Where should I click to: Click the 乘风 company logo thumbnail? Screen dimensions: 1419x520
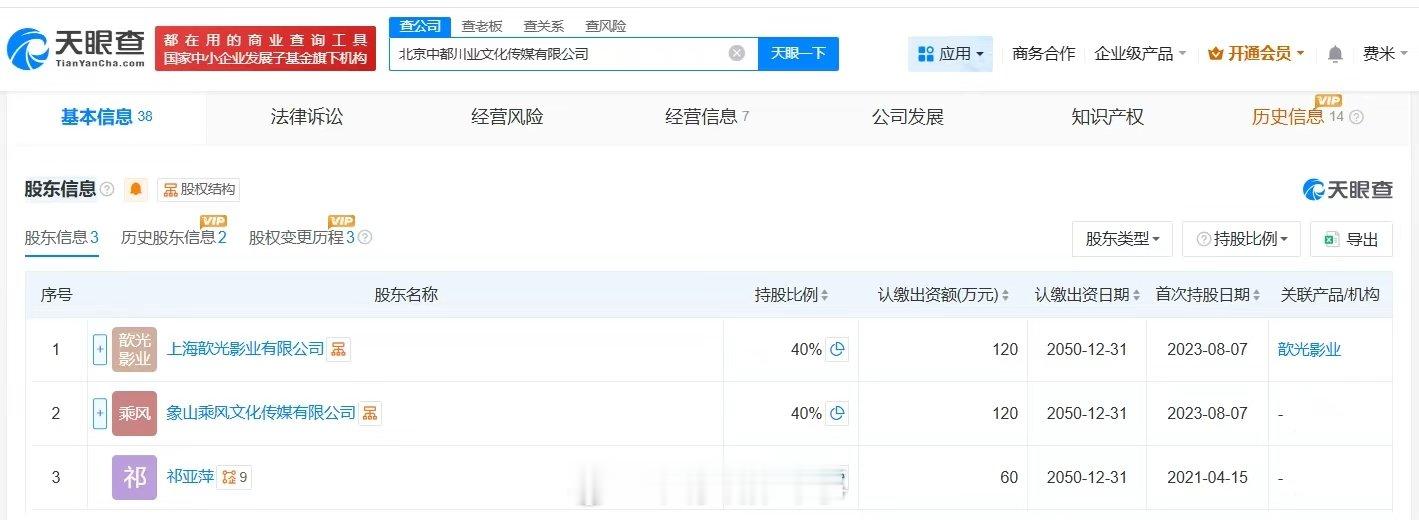click(134, 413)
